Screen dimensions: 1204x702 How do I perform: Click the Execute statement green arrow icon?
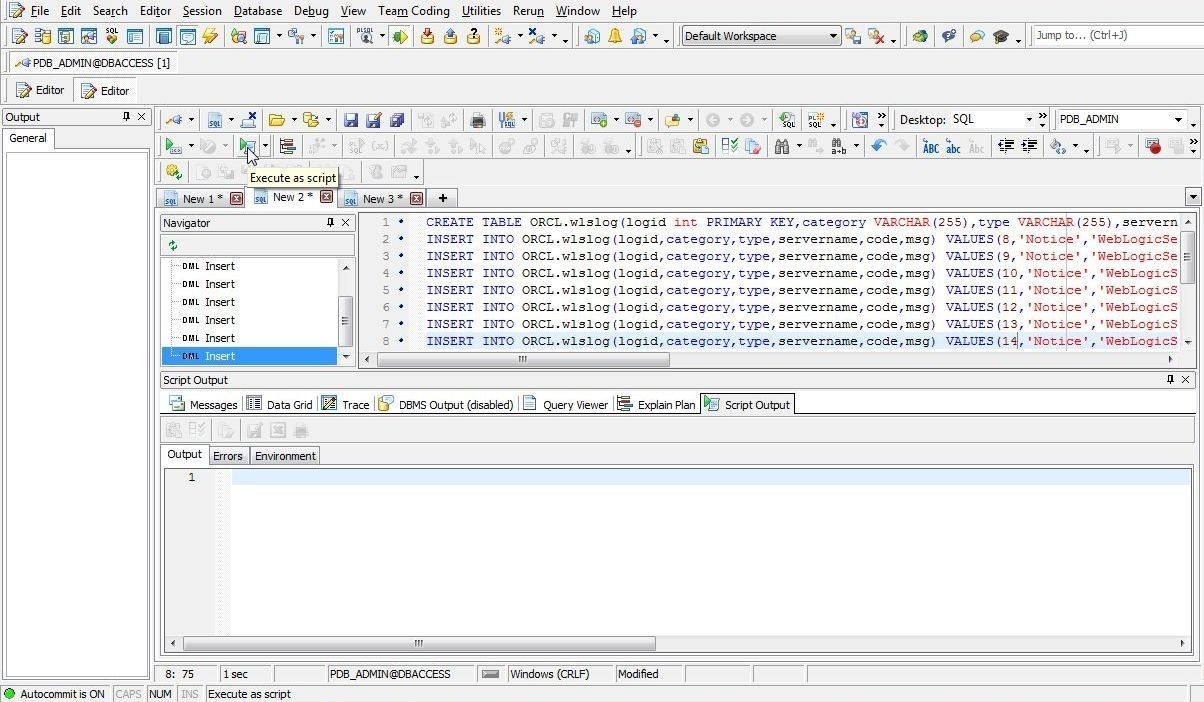[x=173, y=146]
